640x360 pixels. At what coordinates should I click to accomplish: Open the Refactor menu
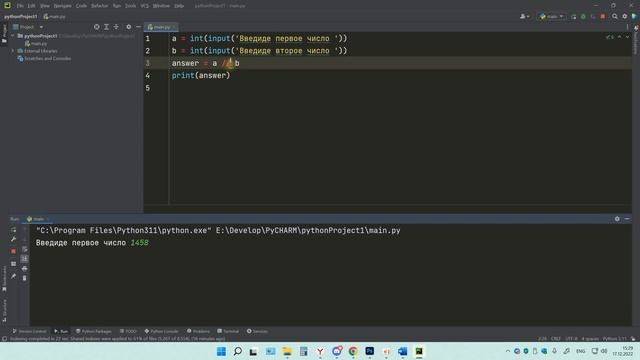click(100, 6)
